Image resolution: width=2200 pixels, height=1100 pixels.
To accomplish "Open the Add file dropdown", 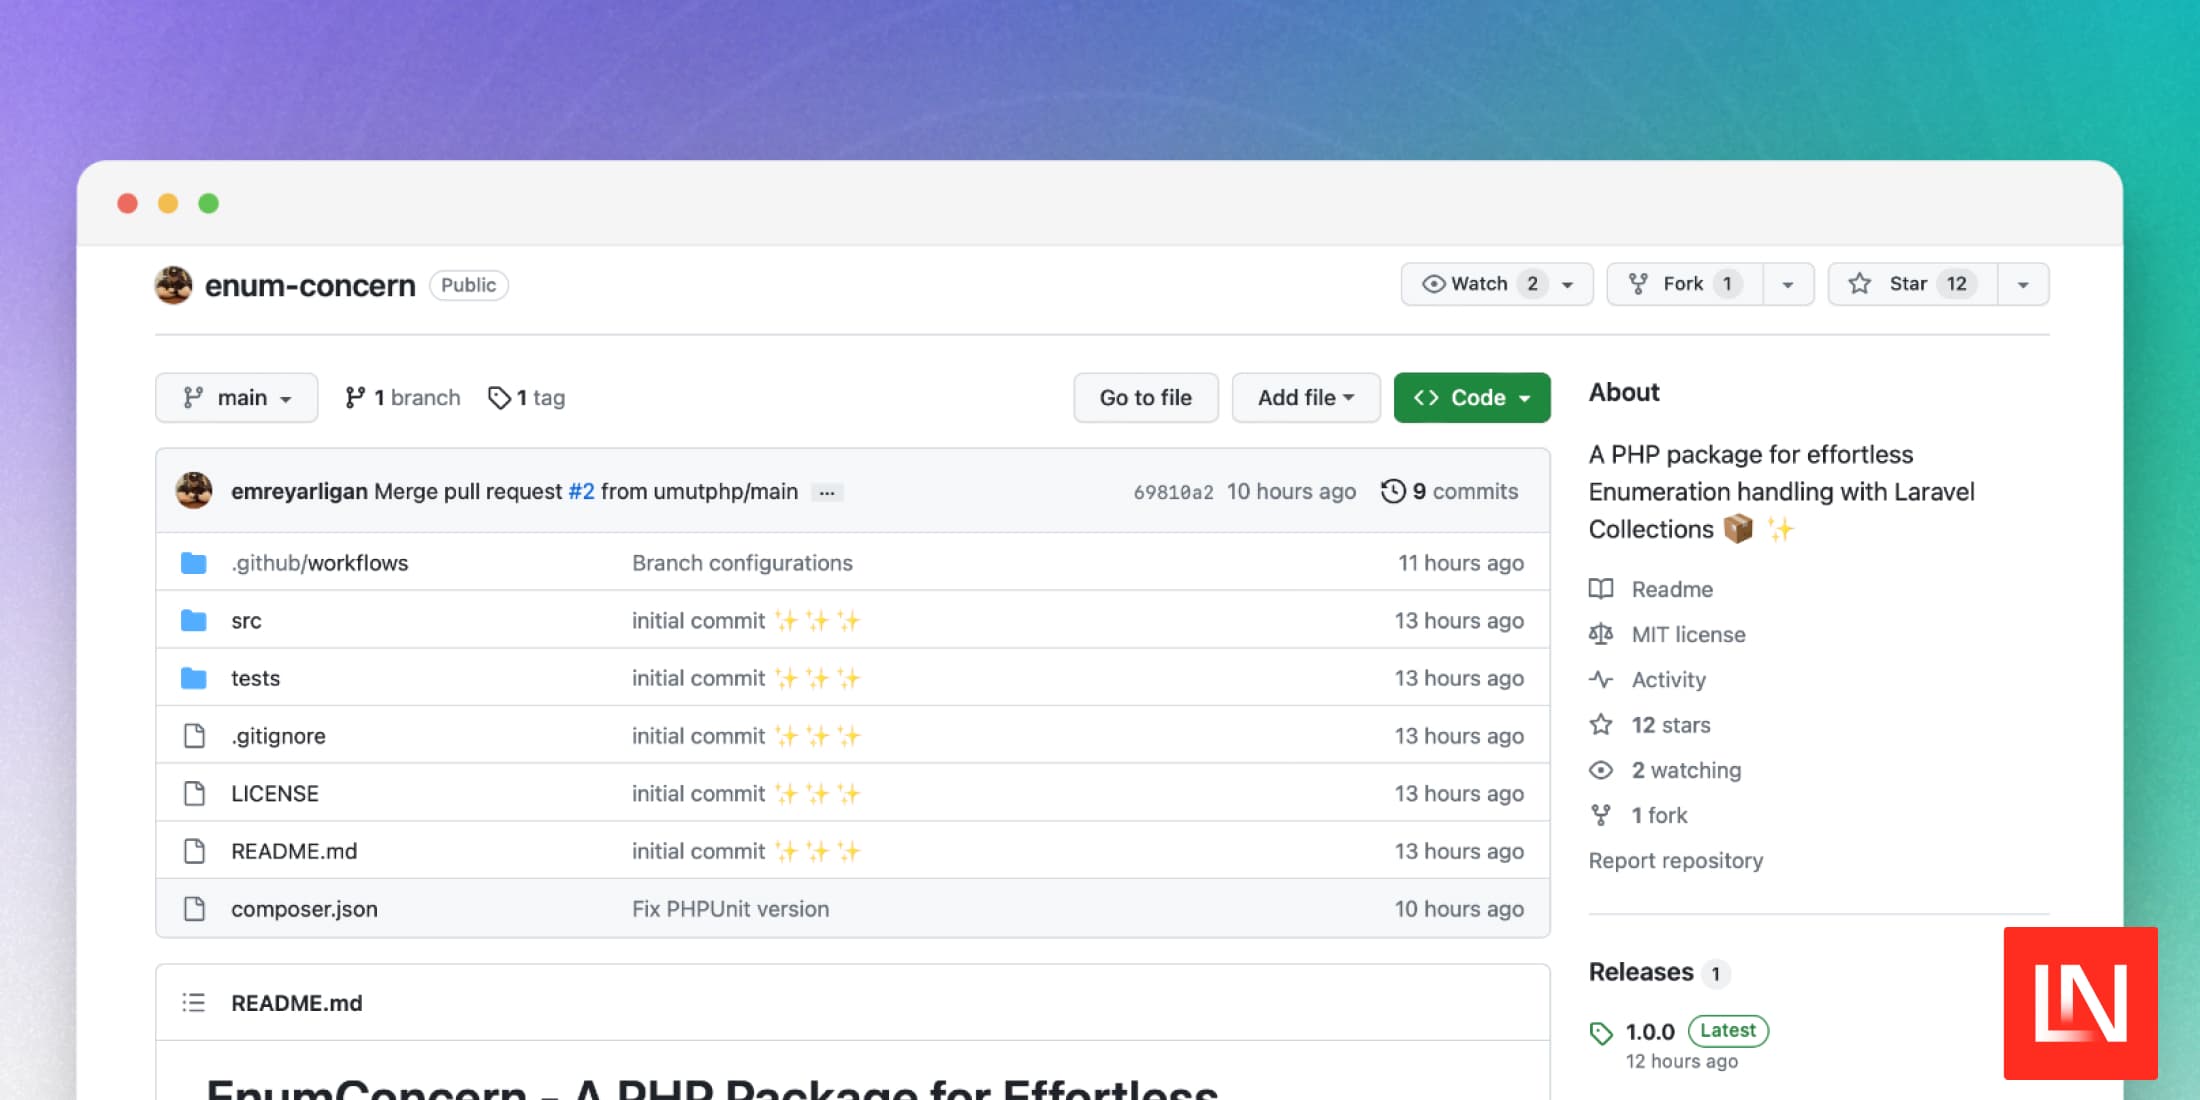I will tap(1306, 398).
